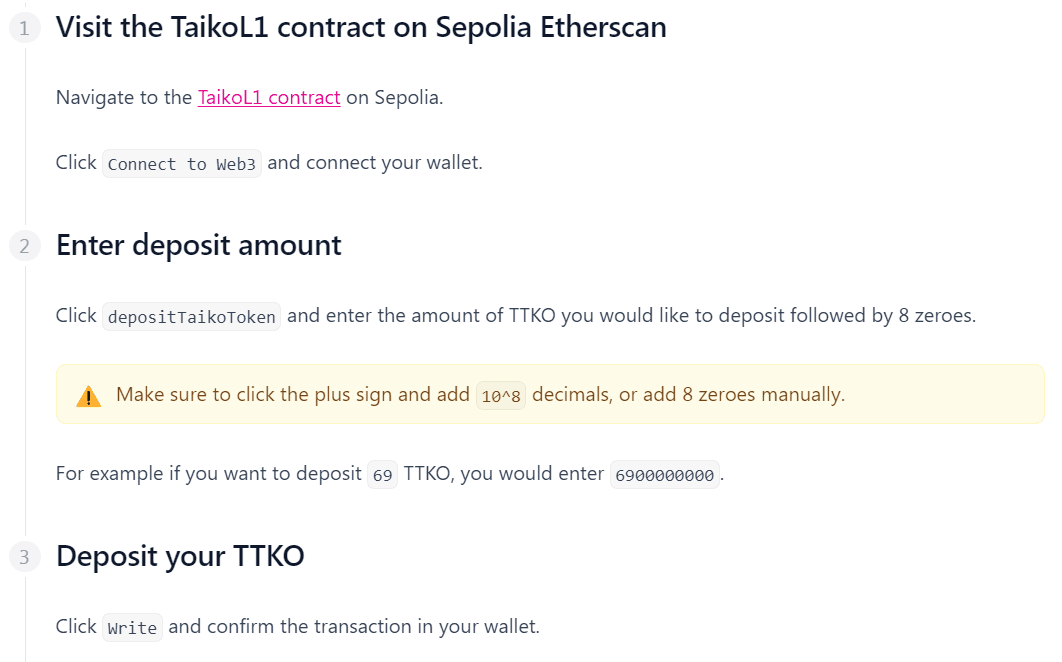Click the '10^8' code snippet in warning

tap(501, 396)
